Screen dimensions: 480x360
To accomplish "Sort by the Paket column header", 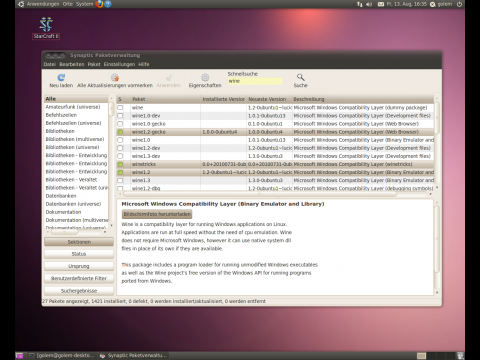I will (166, 99).
